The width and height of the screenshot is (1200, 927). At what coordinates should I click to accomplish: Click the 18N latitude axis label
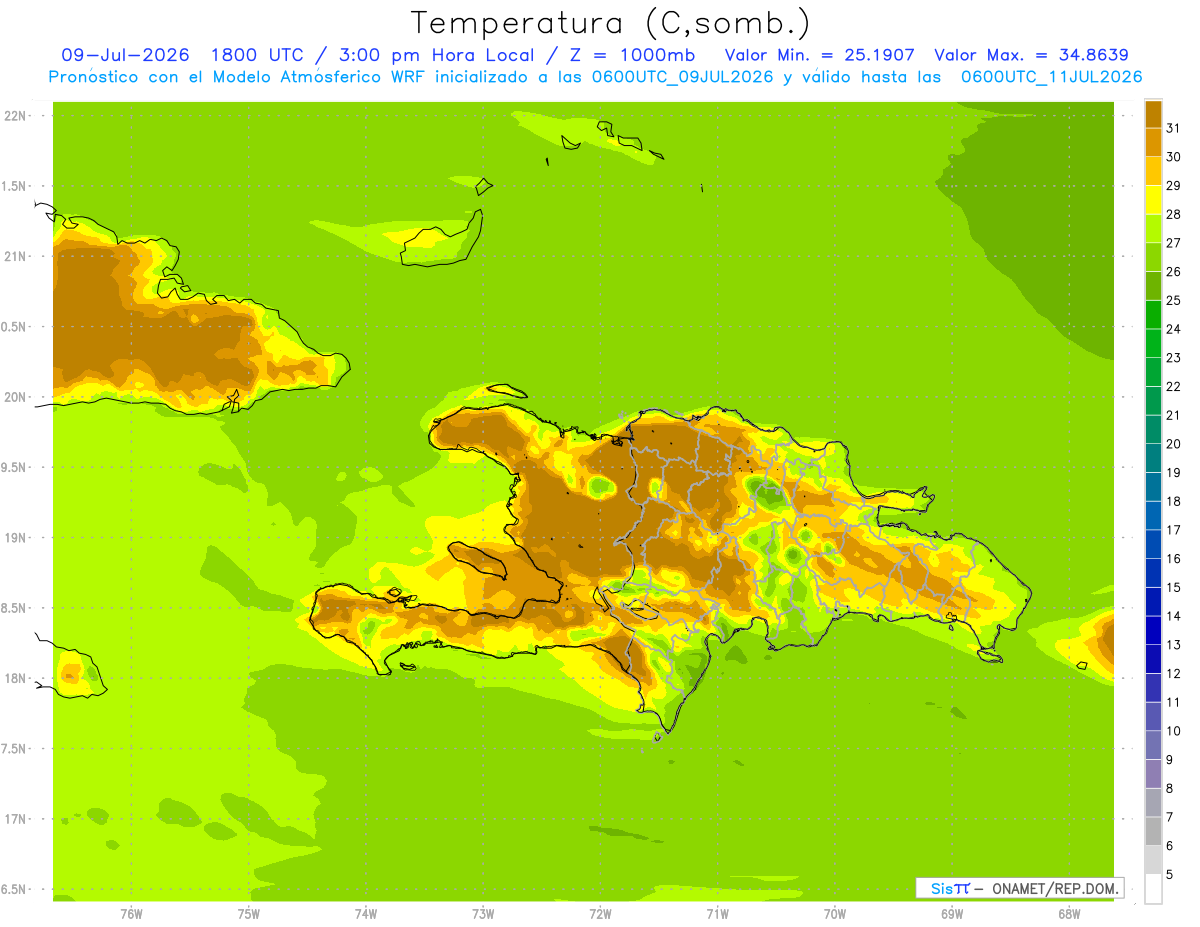[15, 678]
